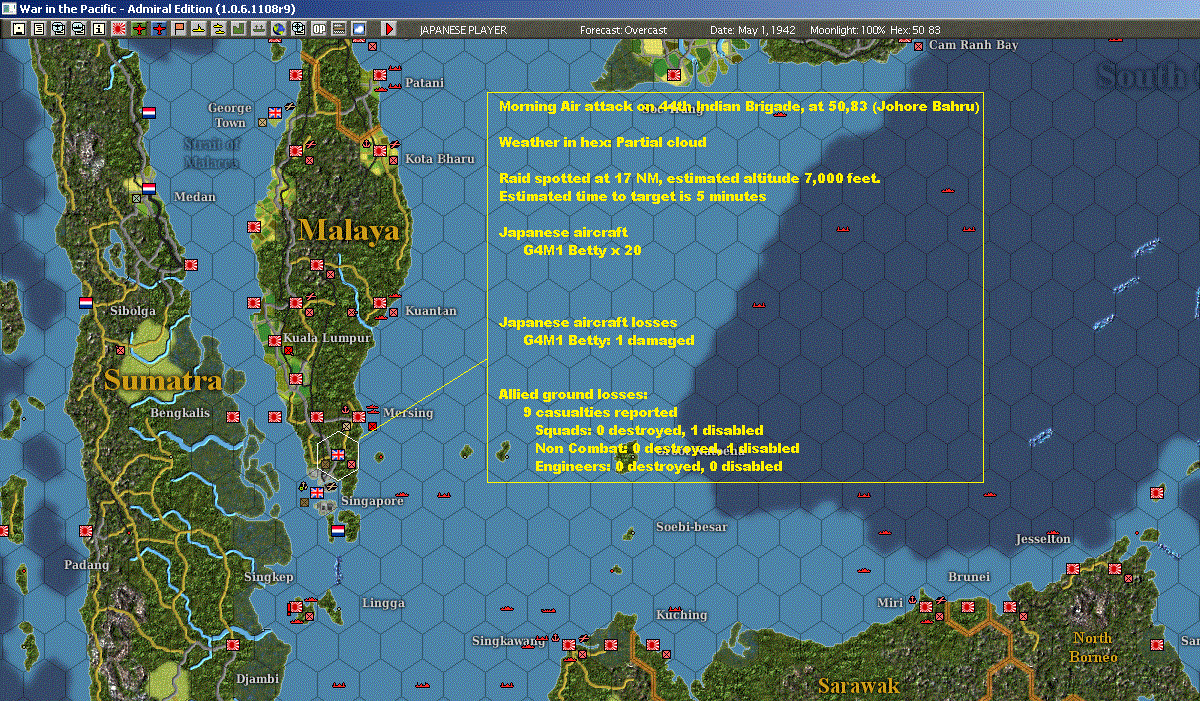Image resolution: width=1200 pixels, height=701 pixels.
Task: Click the Malaya region label
Action: point(349,231)
